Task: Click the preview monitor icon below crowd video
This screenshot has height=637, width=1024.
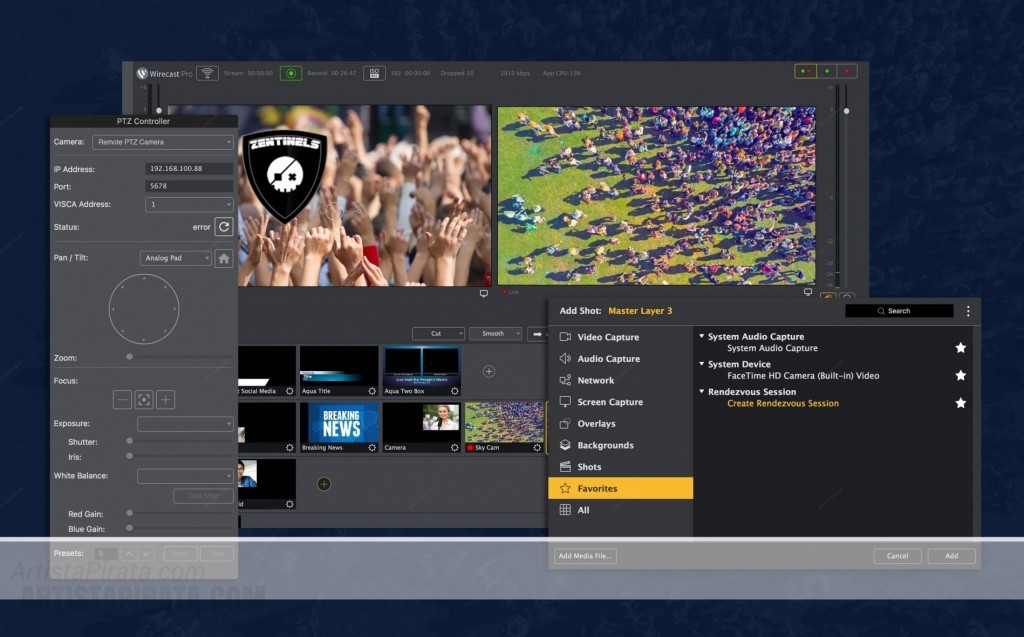Action: [484, 293]
